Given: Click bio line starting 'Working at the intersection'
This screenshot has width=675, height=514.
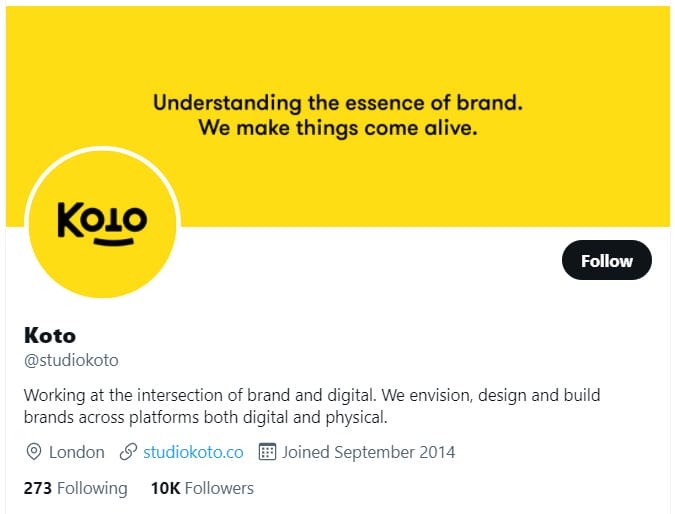Looking at the screenshot, I should pyautogui.click(x=312, y=395).
